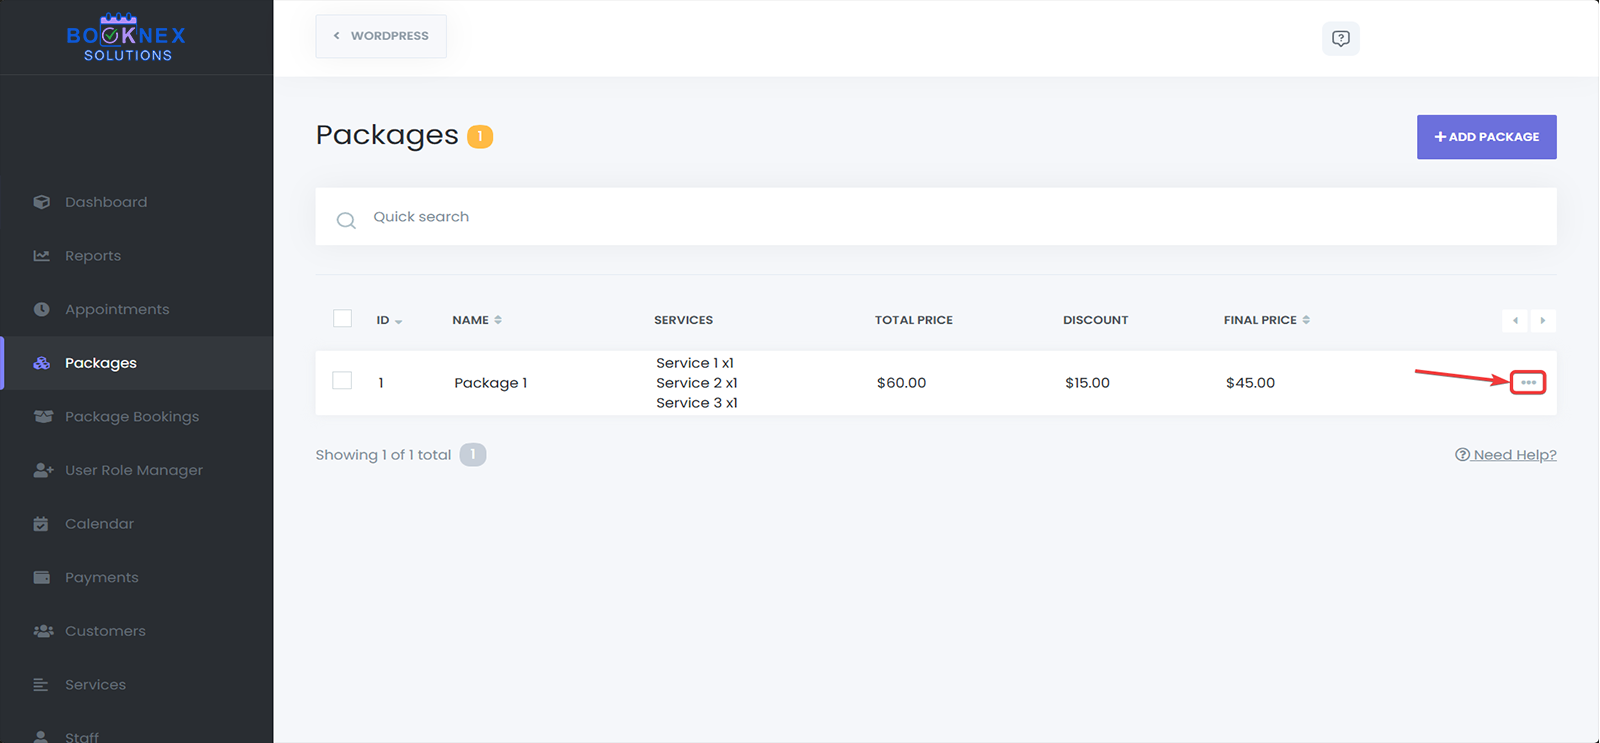
Task: Click the SERVICES column header
Action: tap(683, 320)
